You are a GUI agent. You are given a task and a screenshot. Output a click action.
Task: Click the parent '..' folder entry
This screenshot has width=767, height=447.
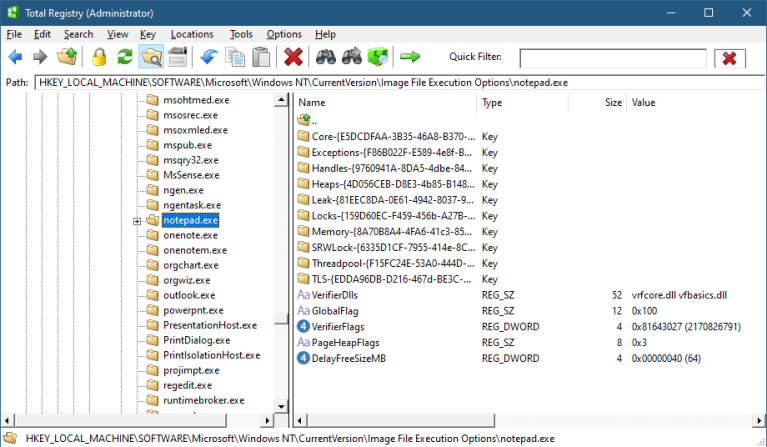308,120
